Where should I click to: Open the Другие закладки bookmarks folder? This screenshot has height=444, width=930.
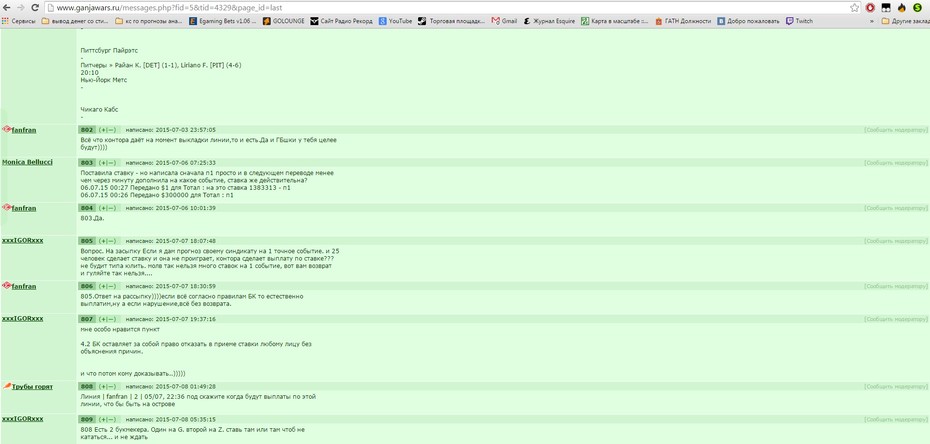click(x=905, y=21)
